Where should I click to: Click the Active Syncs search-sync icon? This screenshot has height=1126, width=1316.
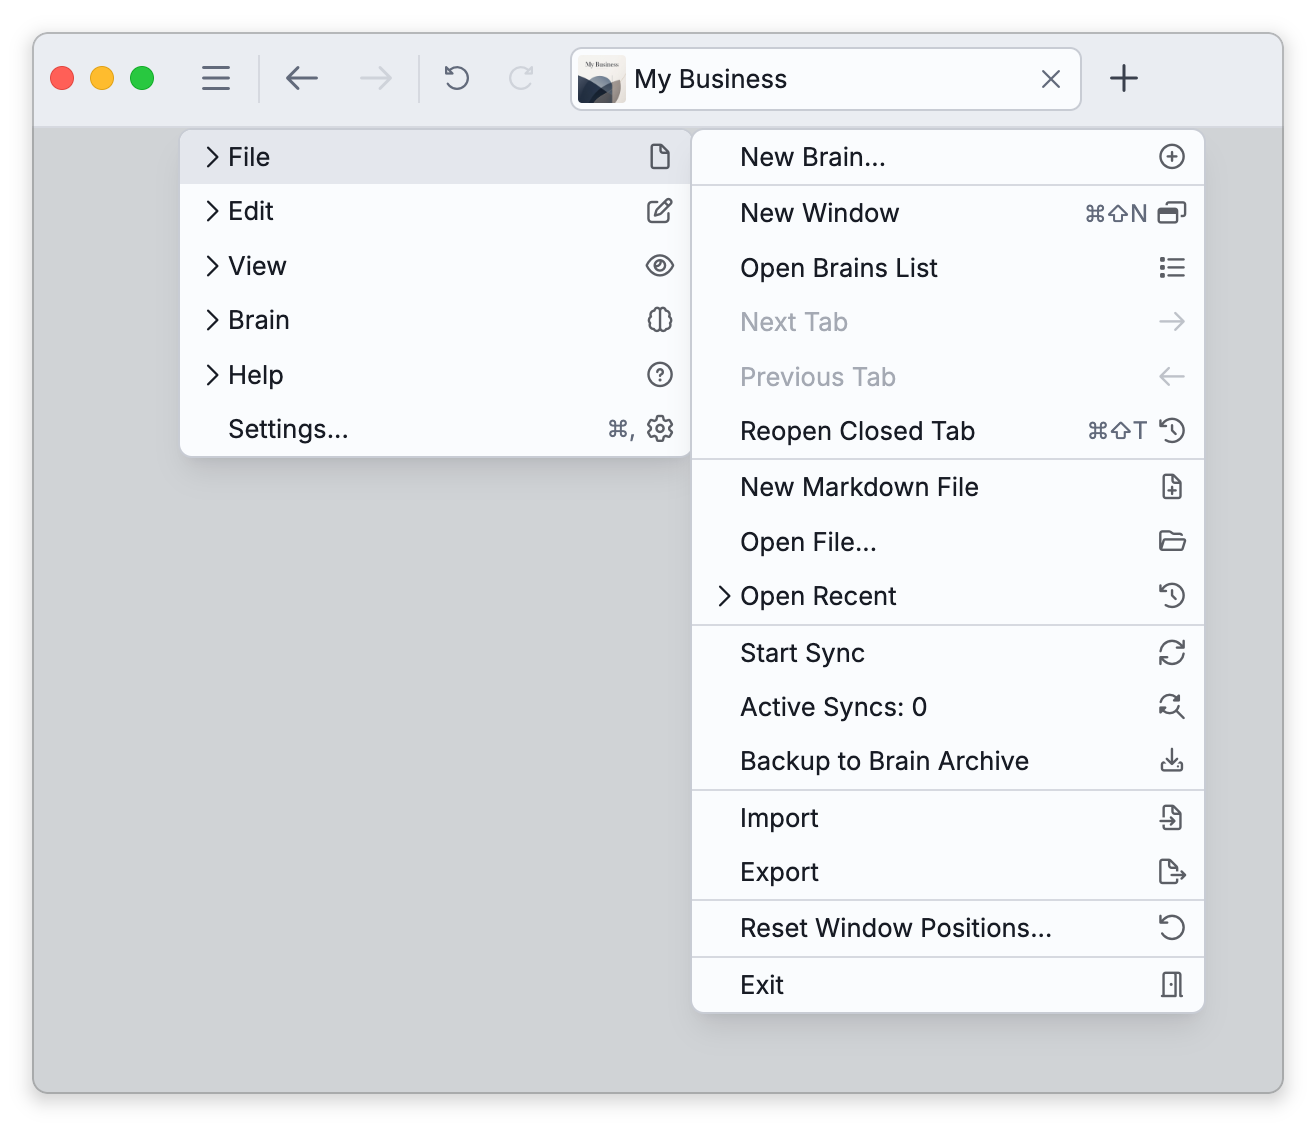click(x=1172, y=706)
